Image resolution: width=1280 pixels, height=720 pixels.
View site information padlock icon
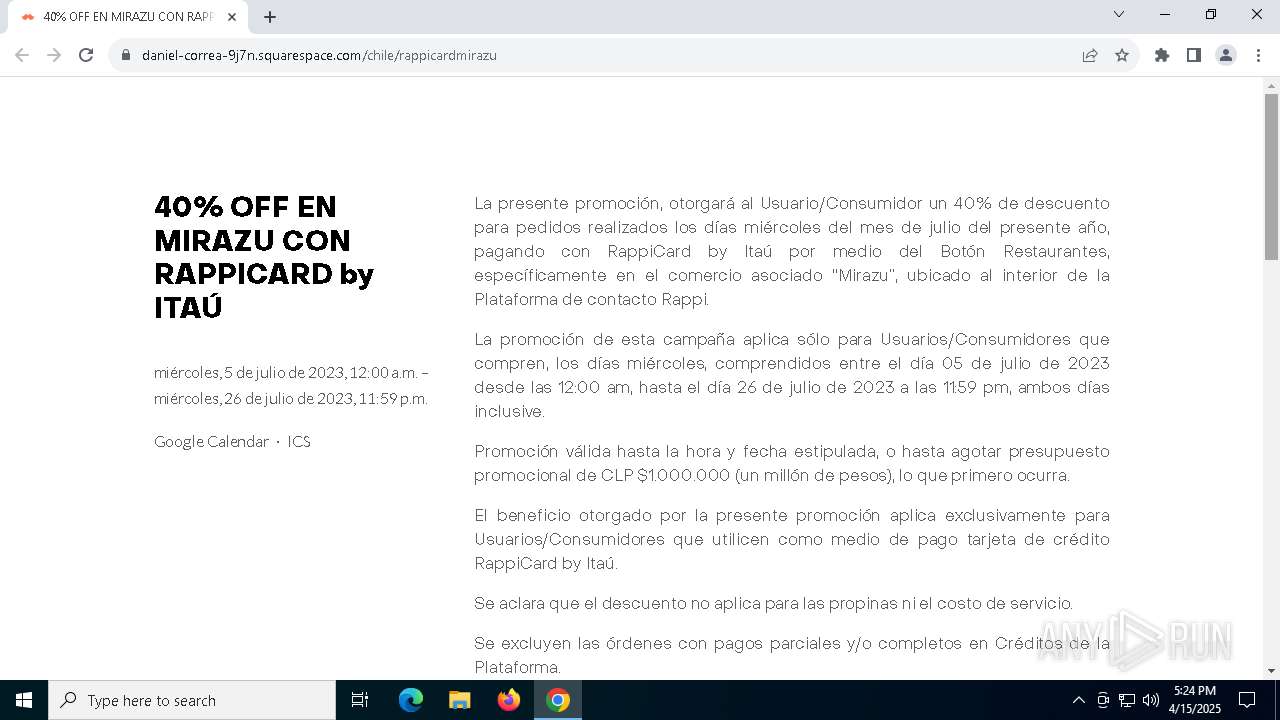point(126,55)
